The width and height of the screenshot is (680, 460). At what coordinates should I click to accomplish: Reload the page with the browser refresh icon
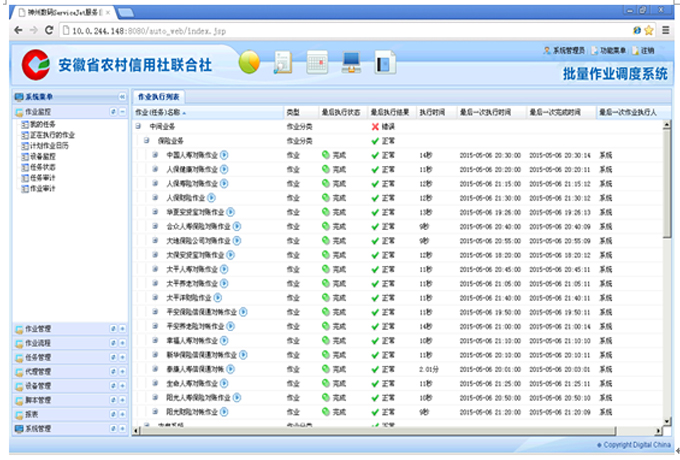point(49,30)
